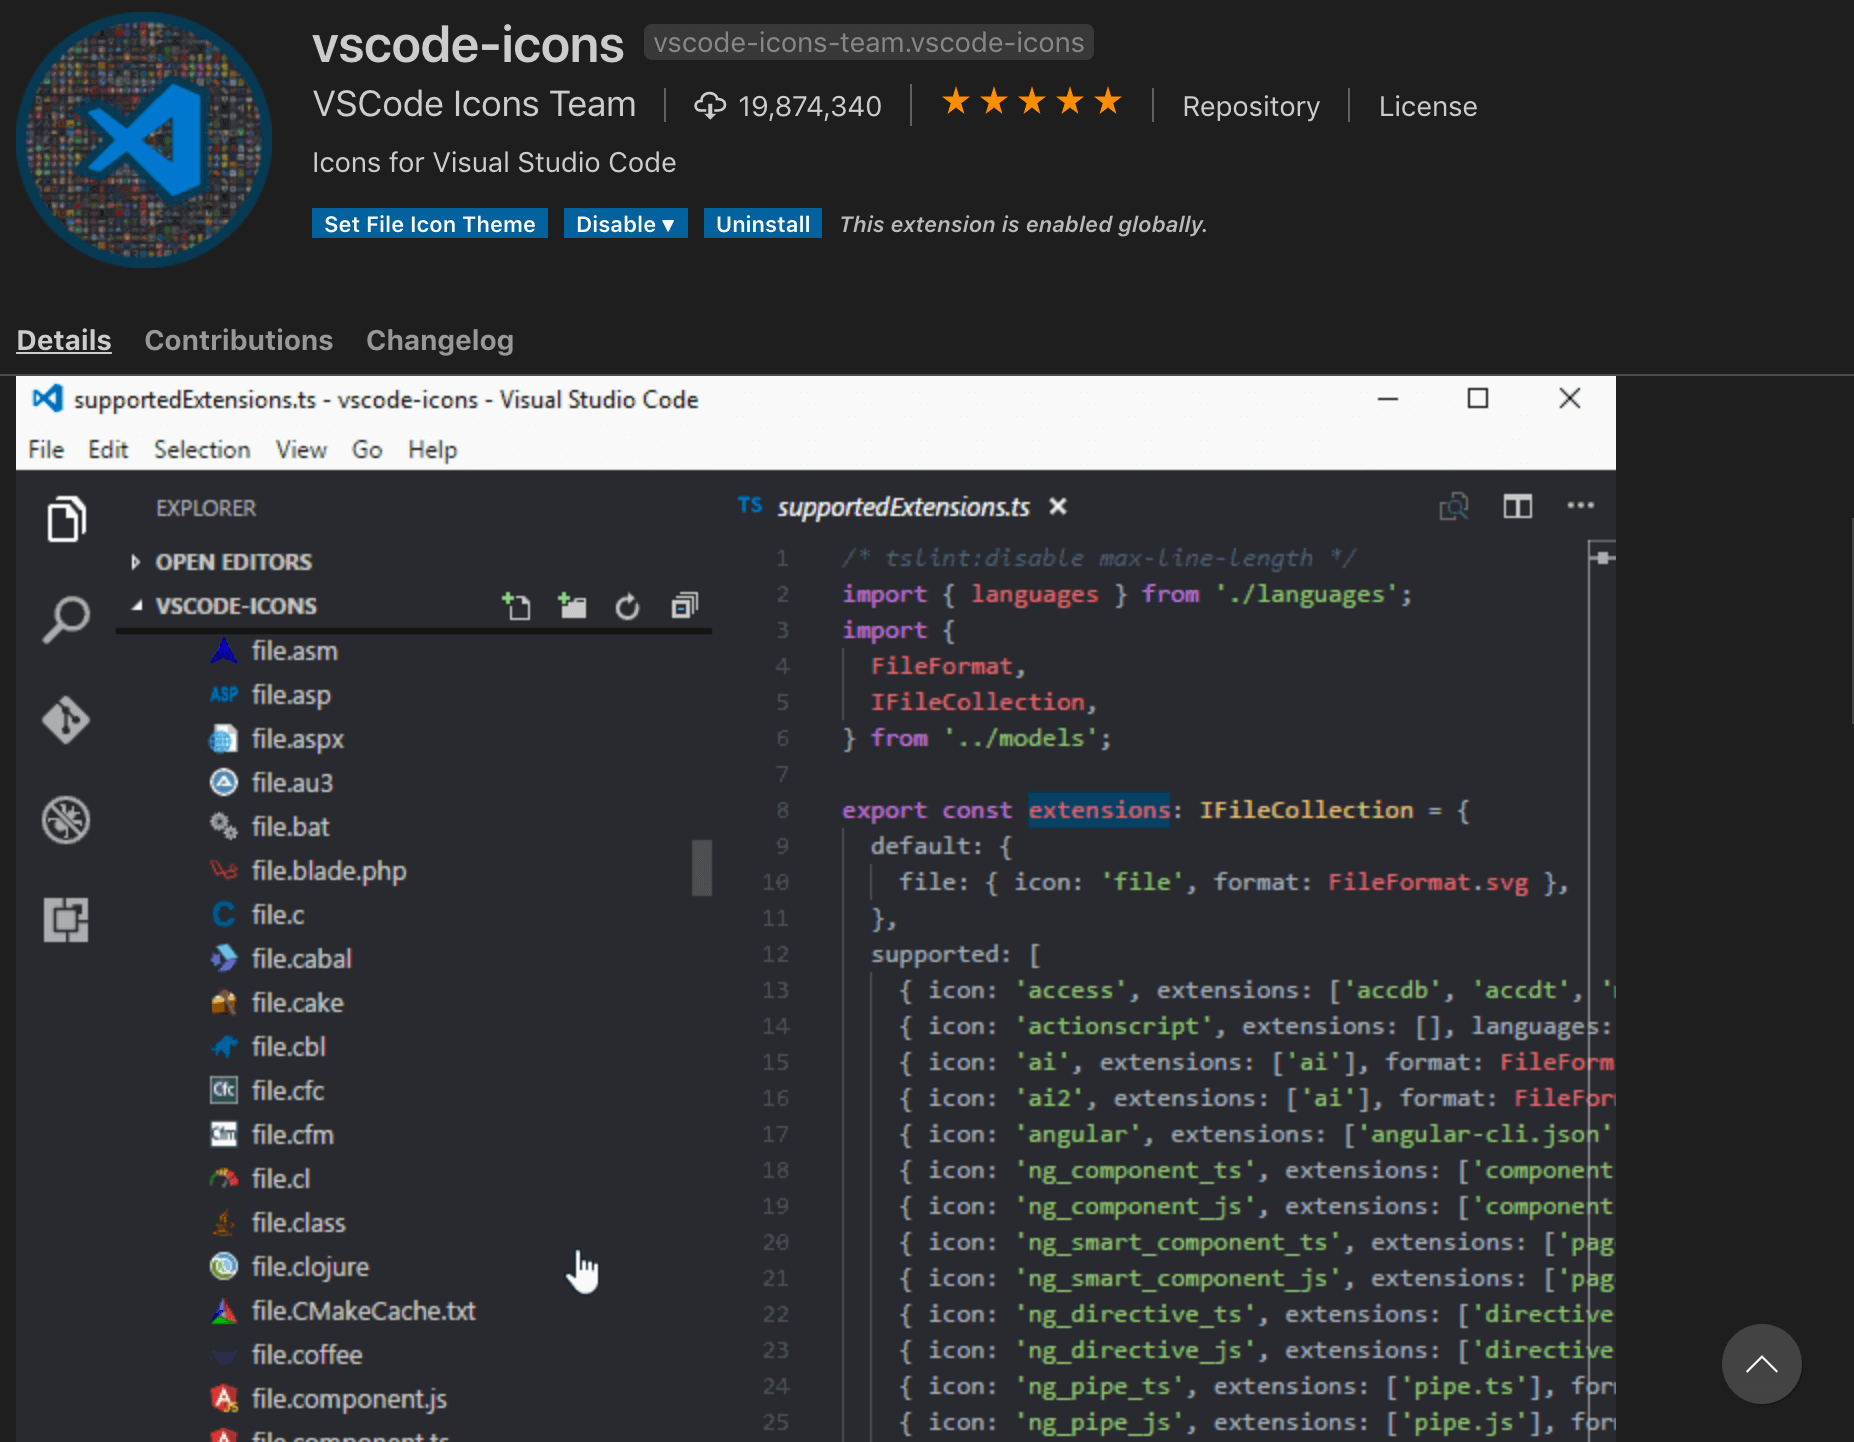Click the scroll-to-top arrow button
Viewport: 1854px width, 1442px height.
[x=1761, y=1364]
